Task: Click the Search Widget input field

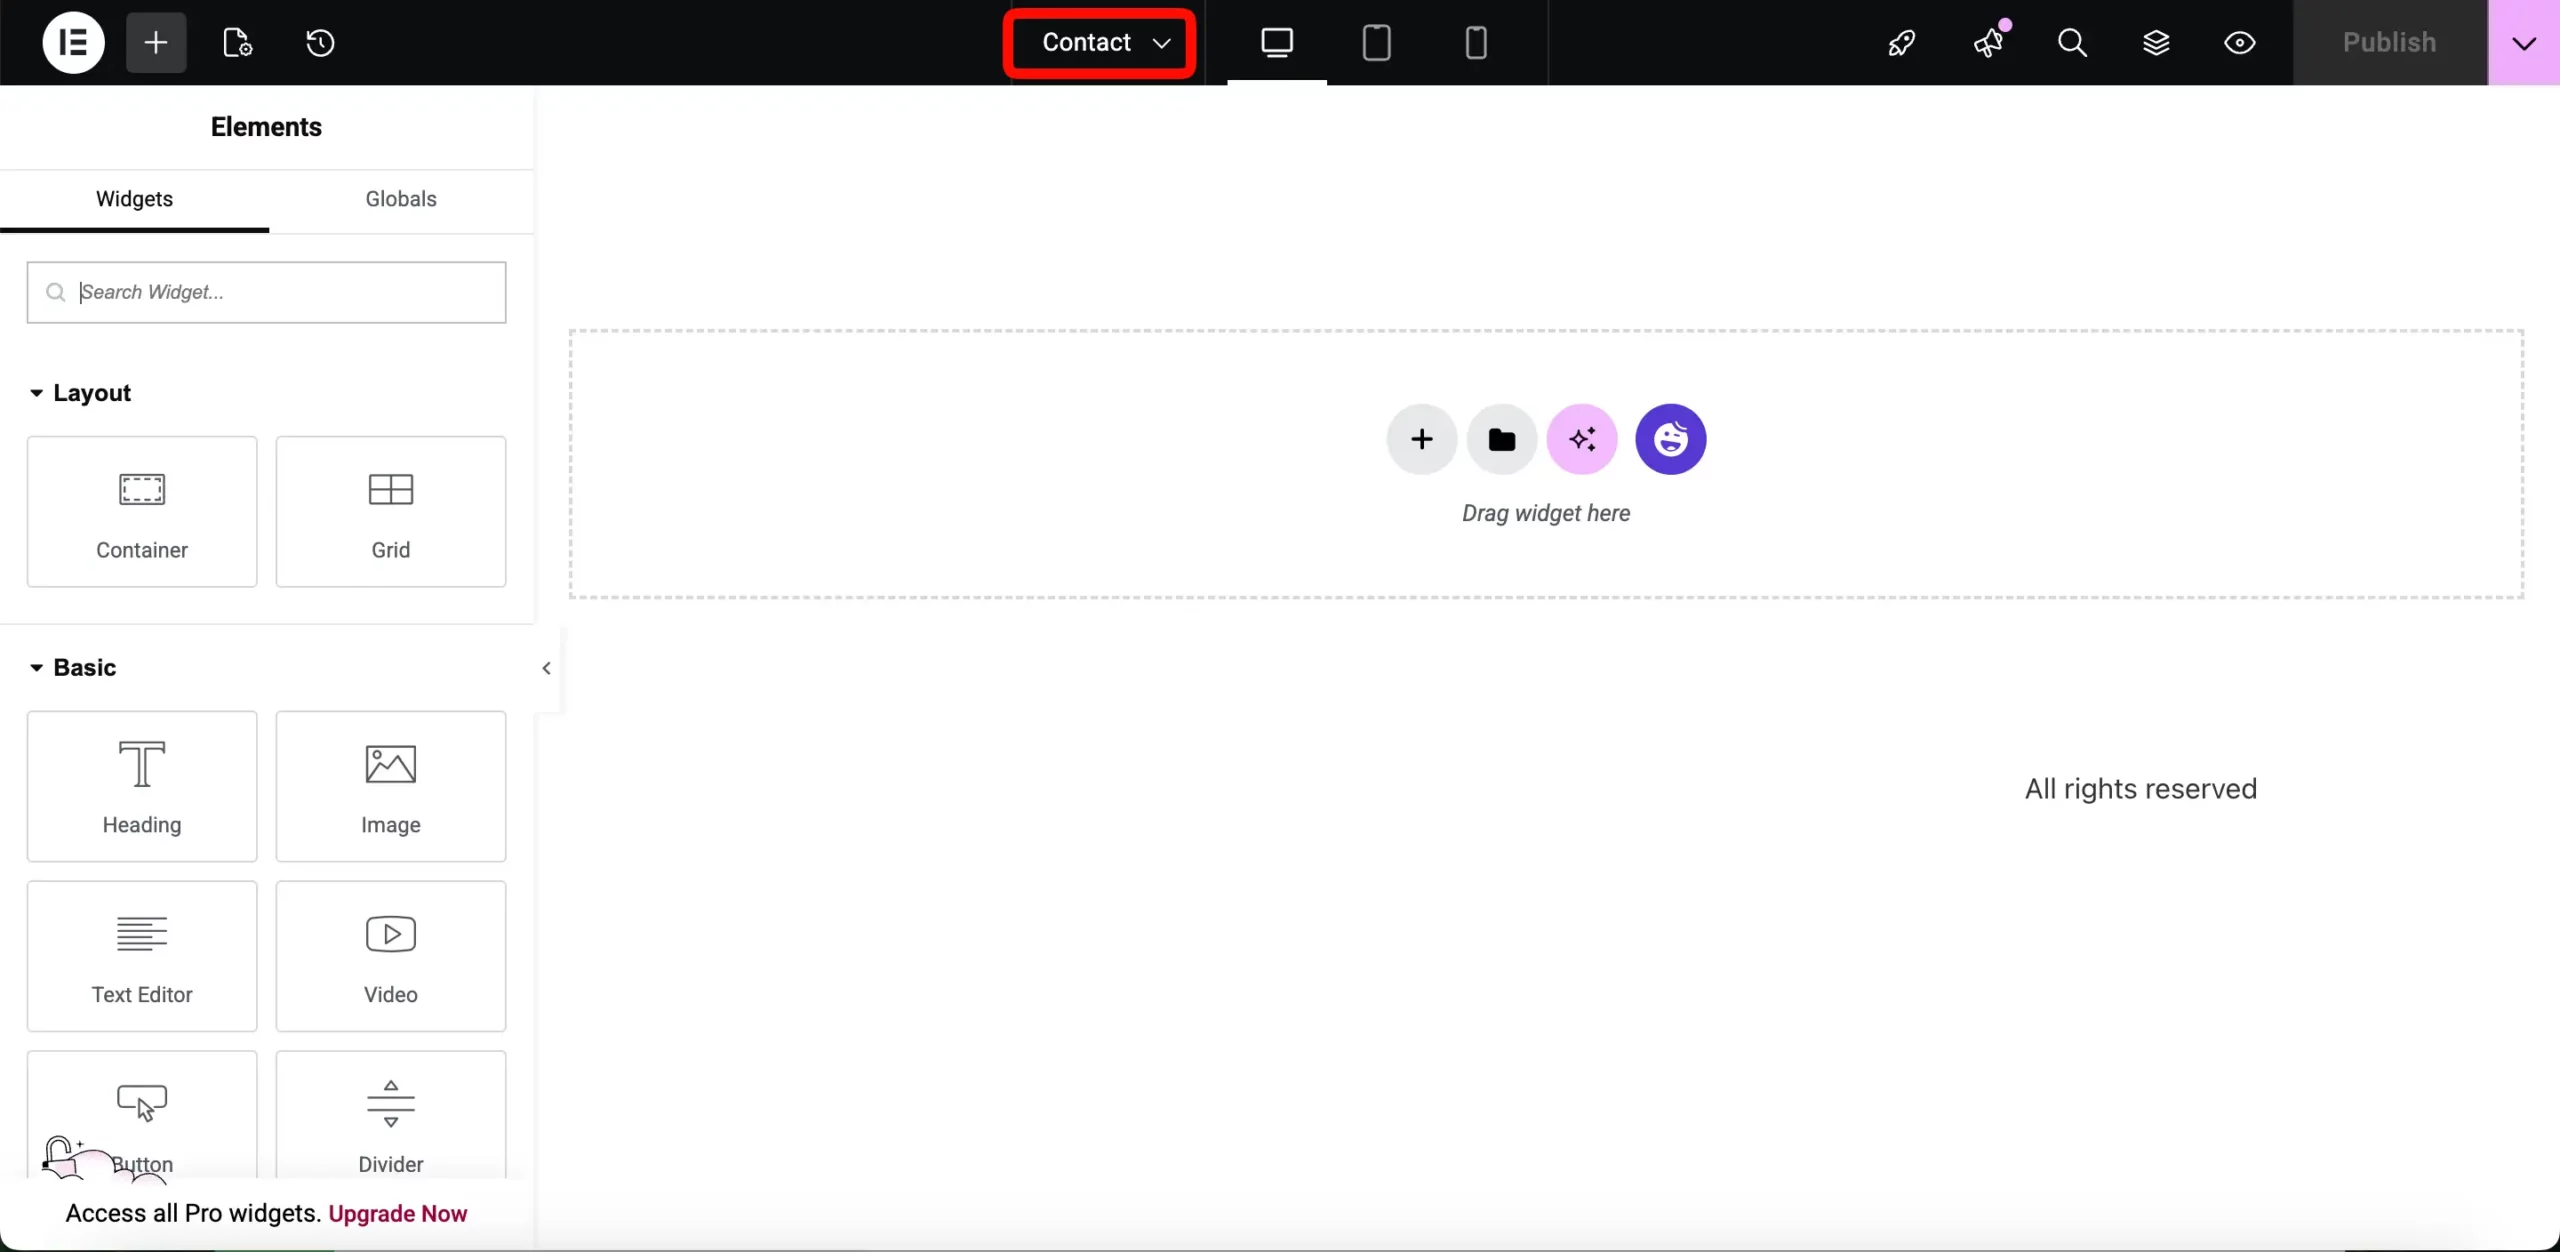Action: point(266,292)
